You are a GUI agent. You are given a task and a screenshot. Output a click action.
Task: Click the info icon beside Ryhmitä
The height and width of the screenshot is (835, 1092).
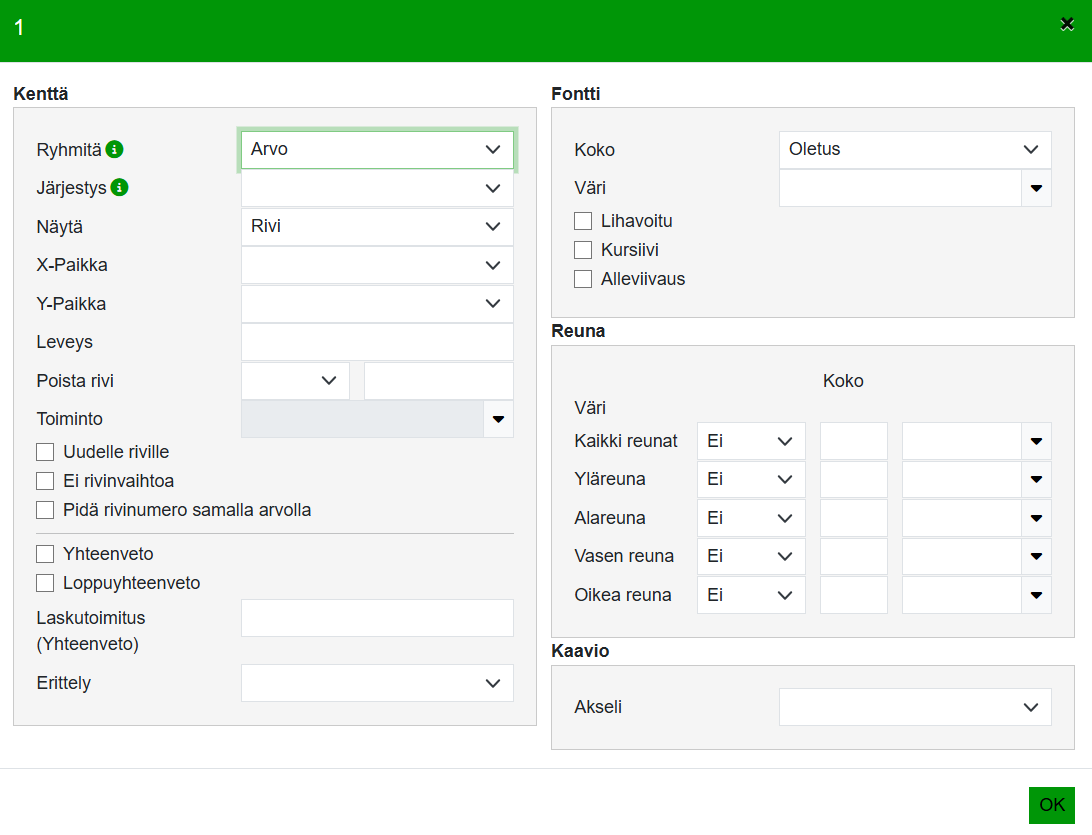pos(115,149)
